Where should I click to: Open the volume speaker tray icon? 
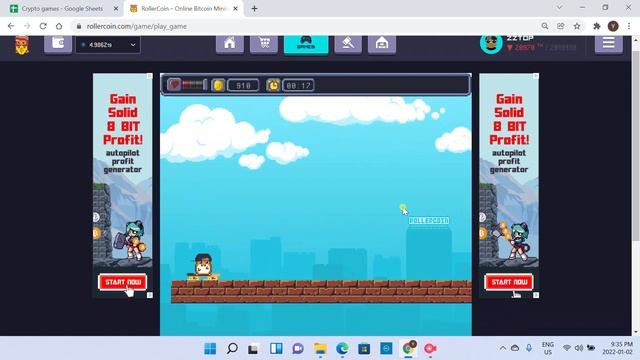(x=578, y=348)
